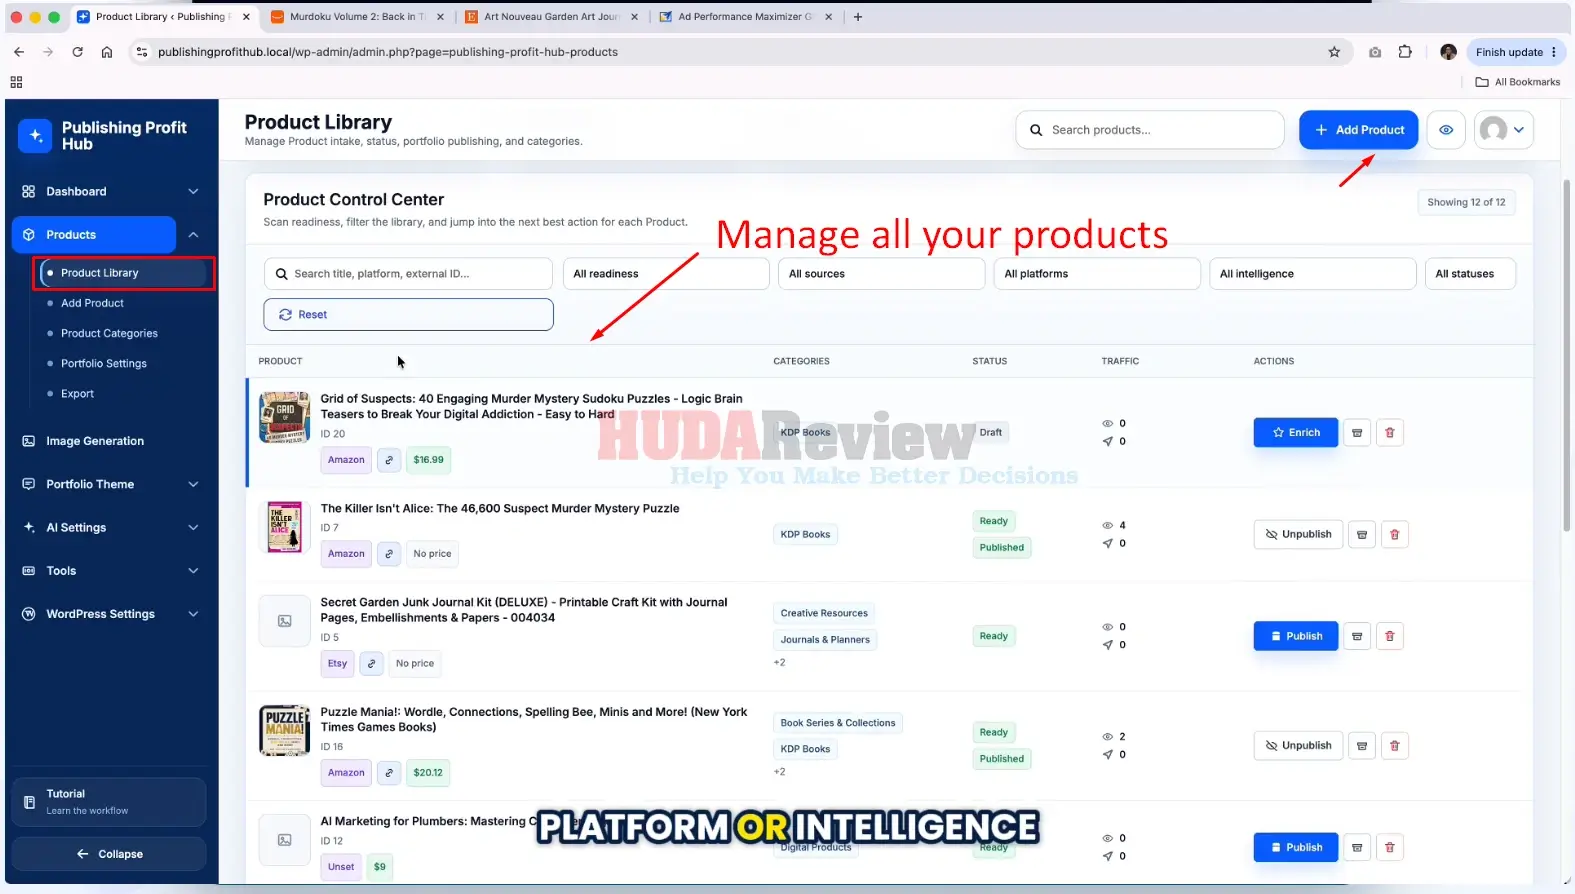Expand the AI Settings section
The width and height of the screenshot is (1575, 894).
coord(193,527)
